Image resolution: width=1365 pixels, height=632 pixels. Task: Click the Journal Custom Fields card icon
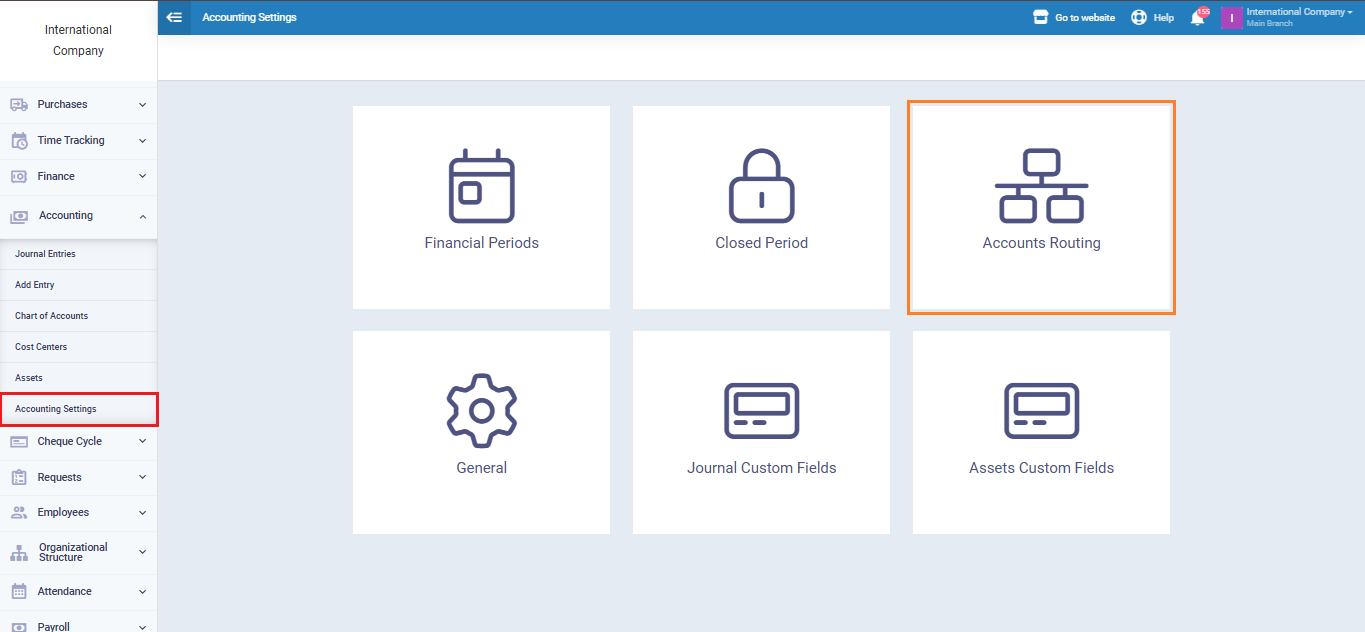(x=761, y=411)
